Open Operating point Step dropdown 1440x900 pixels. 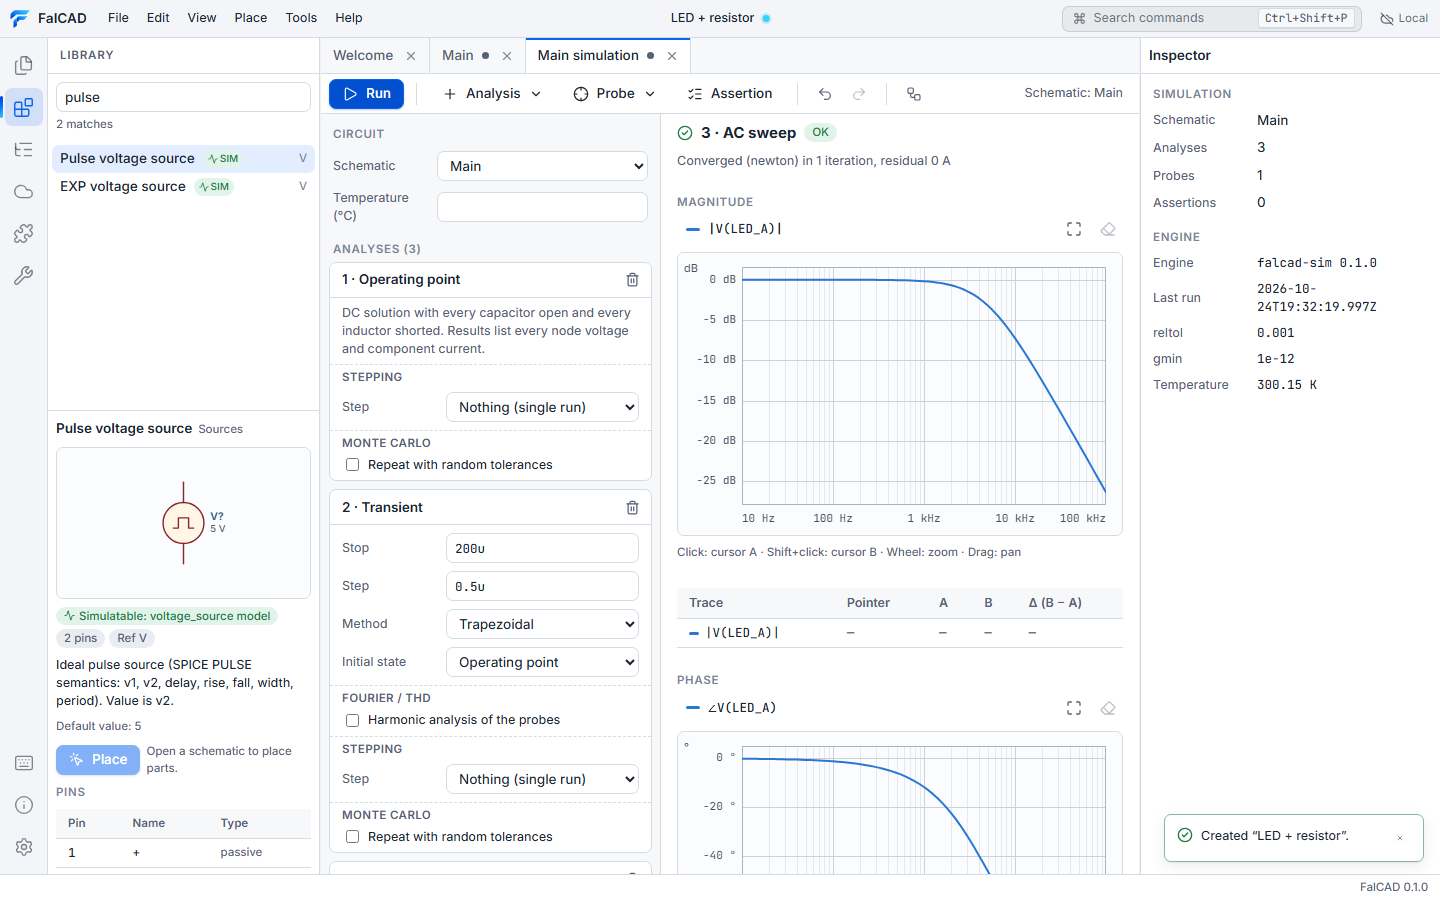point(542,407)
